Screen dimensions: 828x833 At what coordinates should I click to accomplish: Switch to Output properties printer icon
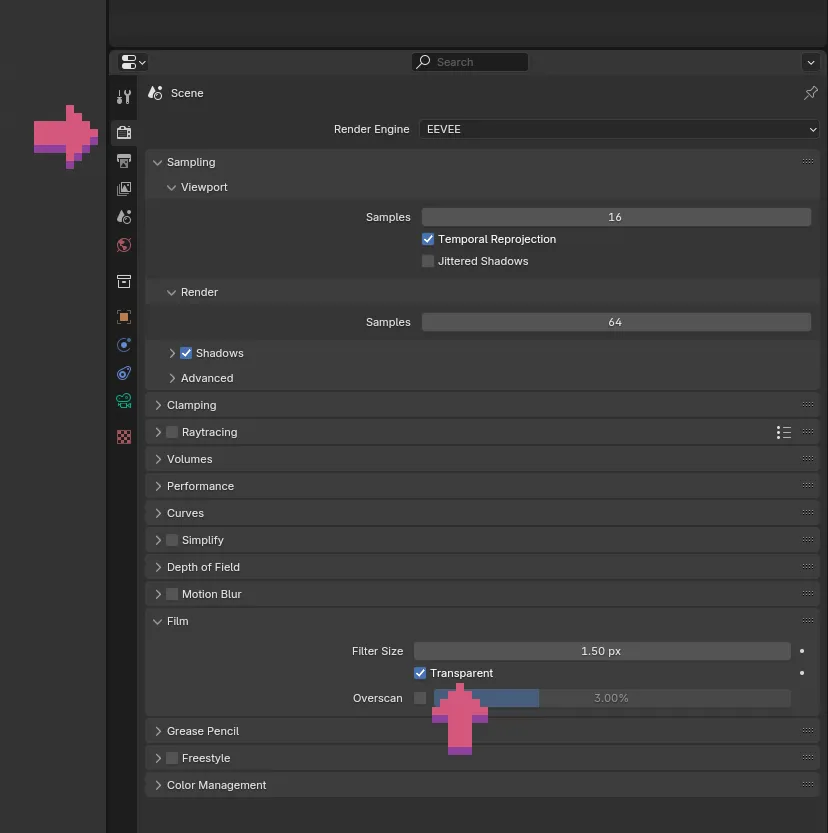pos(124,160)
